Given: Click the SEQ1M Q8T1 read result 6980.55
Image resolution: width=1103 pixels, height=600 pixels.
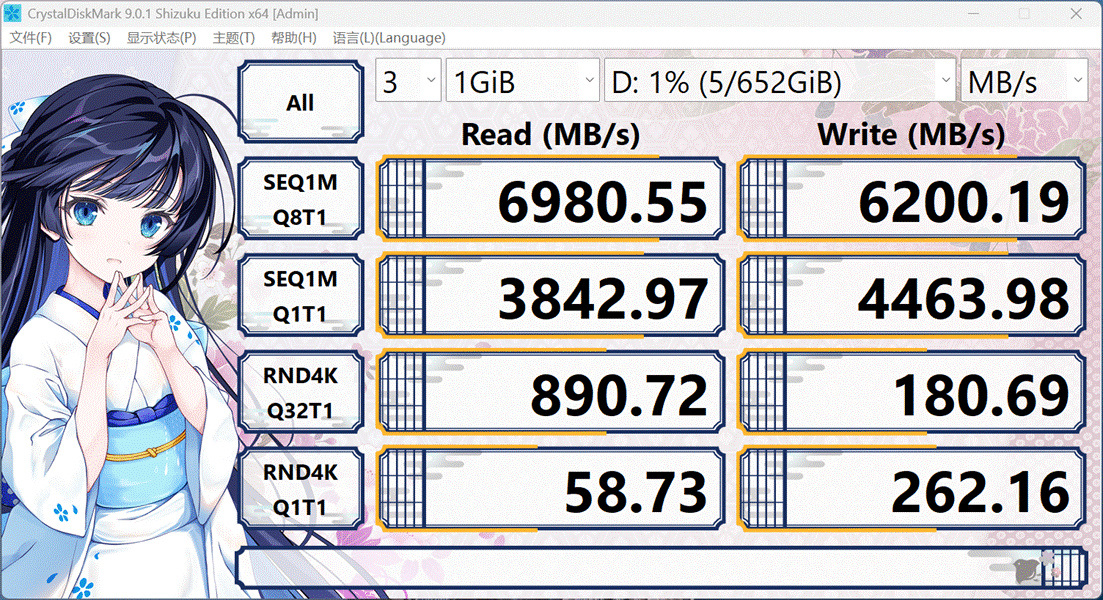Looking at the screenshot, I should 551,199.
